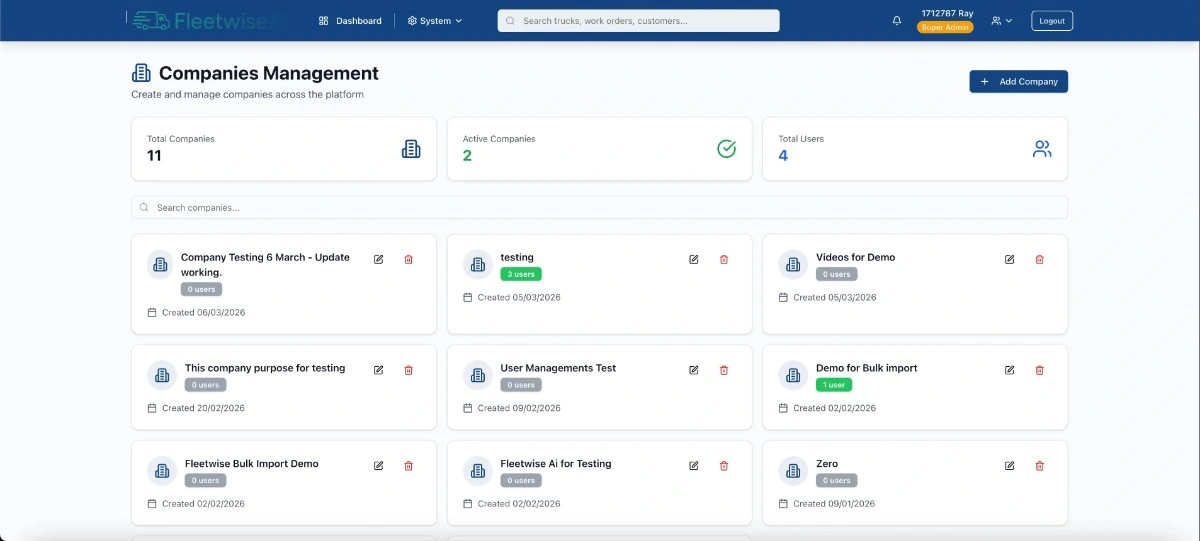Select the Active Companies stat card
1200x541 pixels.
(x=599, y=149)
